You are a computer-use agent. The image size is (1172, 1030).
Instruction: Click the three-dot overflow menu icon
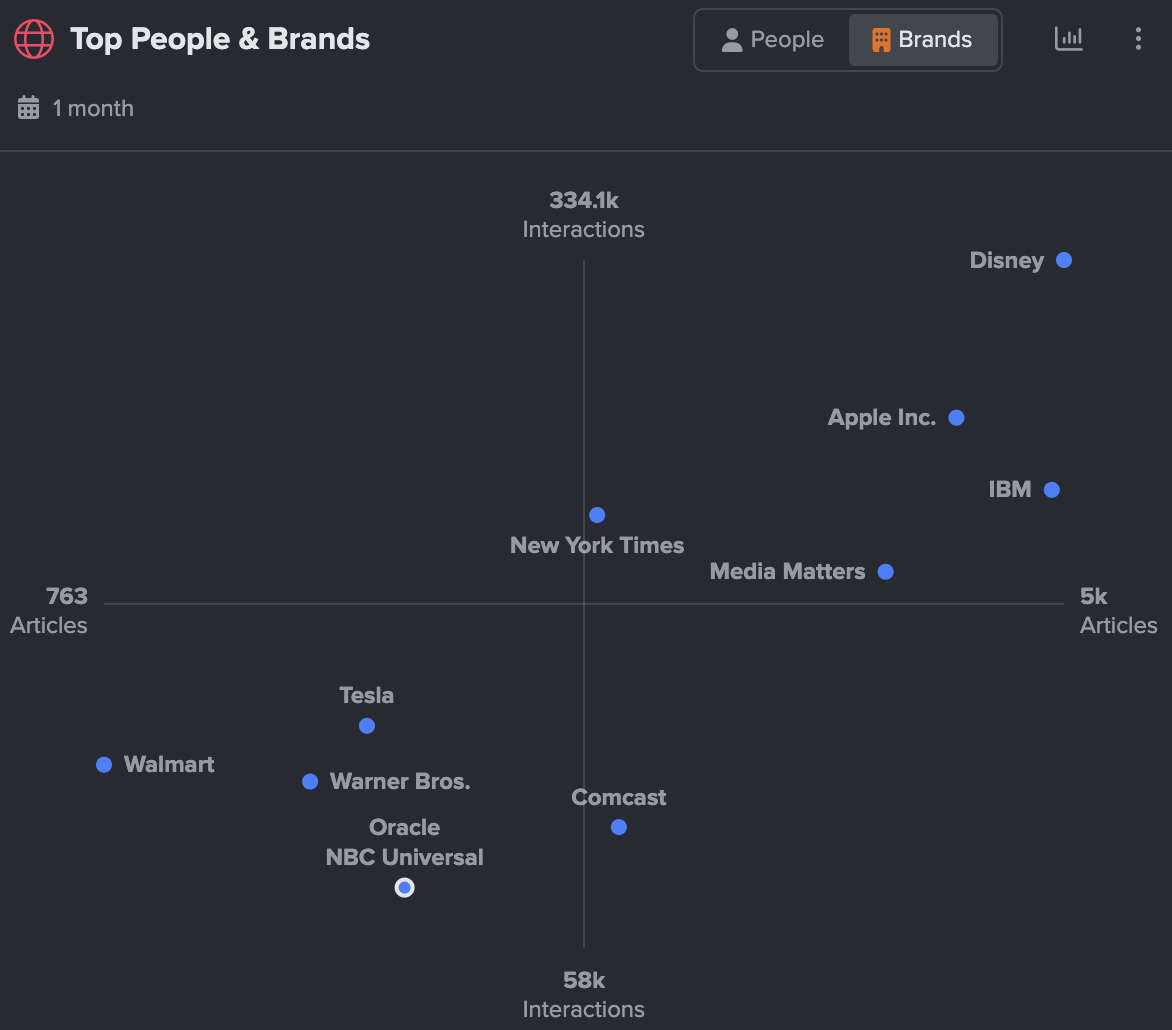[1138, 39]
